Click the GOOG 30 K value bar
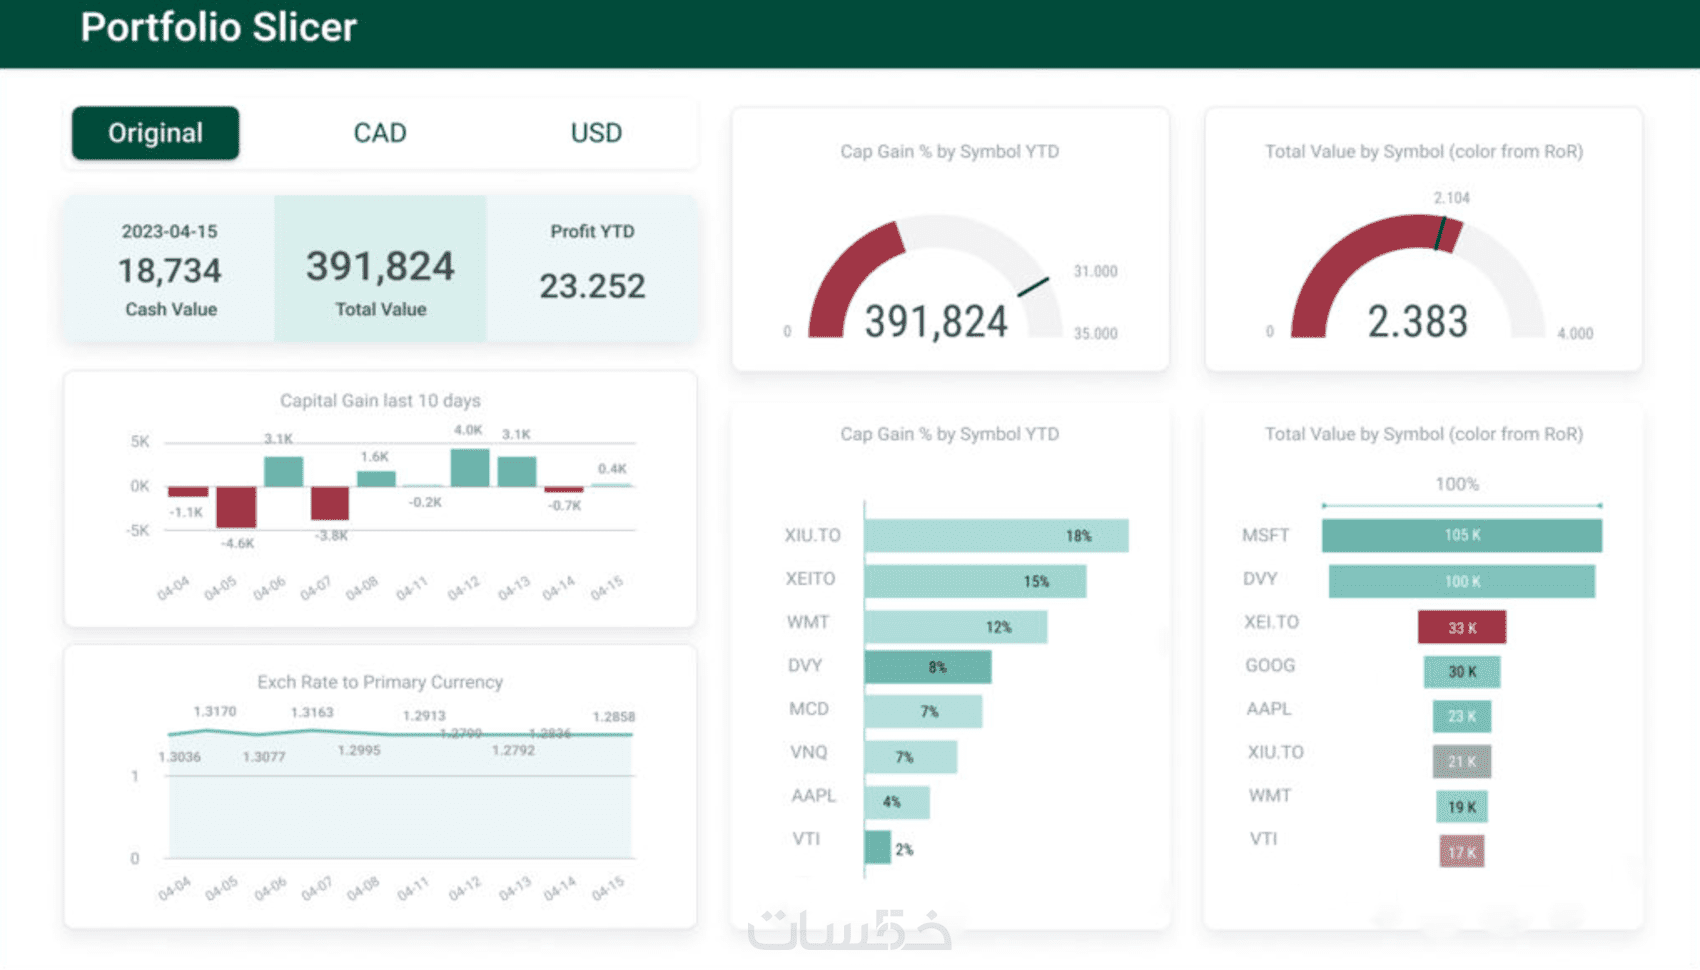1700x970 pixels. coord(1462,671)
